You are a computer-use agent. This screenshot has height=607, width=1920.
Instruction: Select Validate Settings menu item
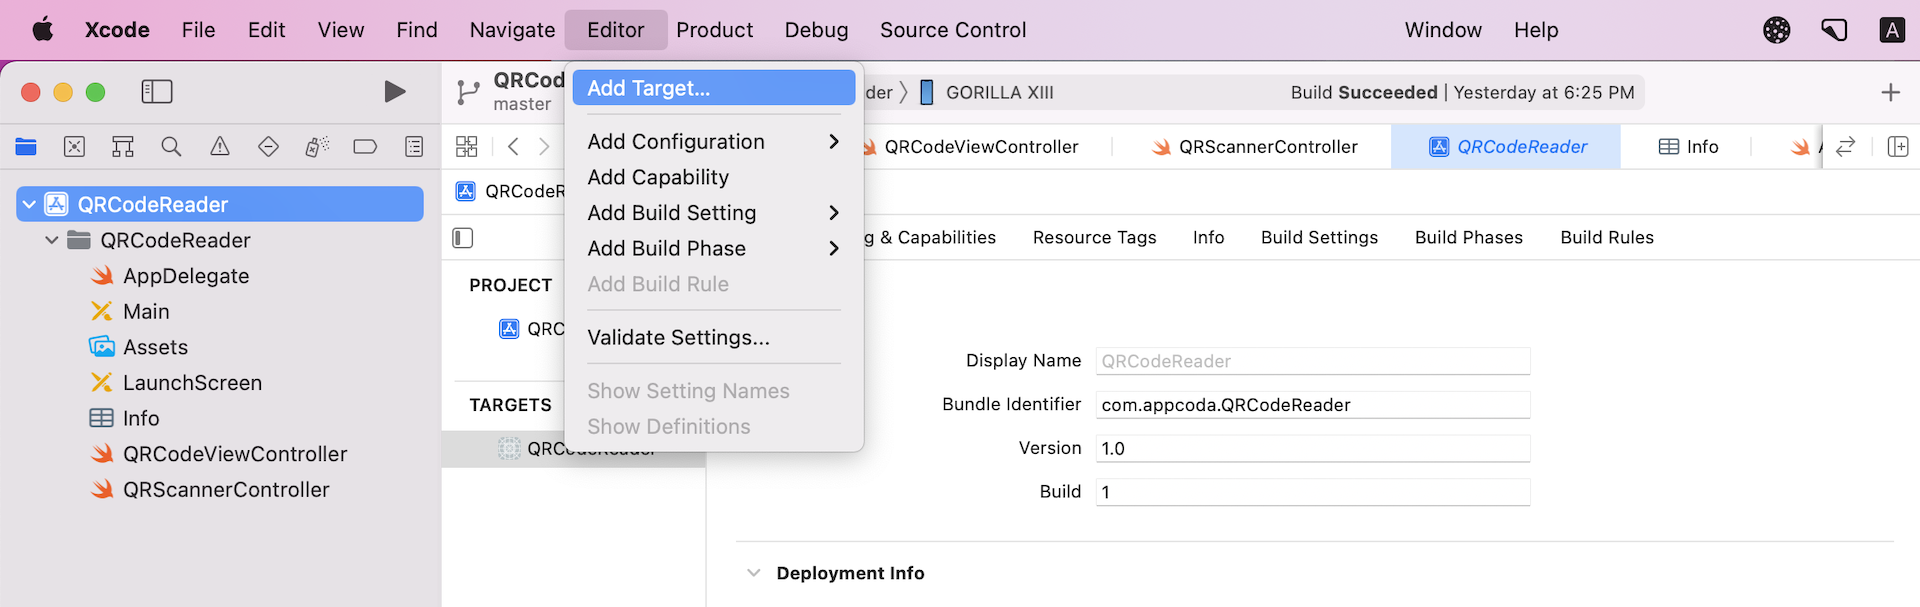678,338
